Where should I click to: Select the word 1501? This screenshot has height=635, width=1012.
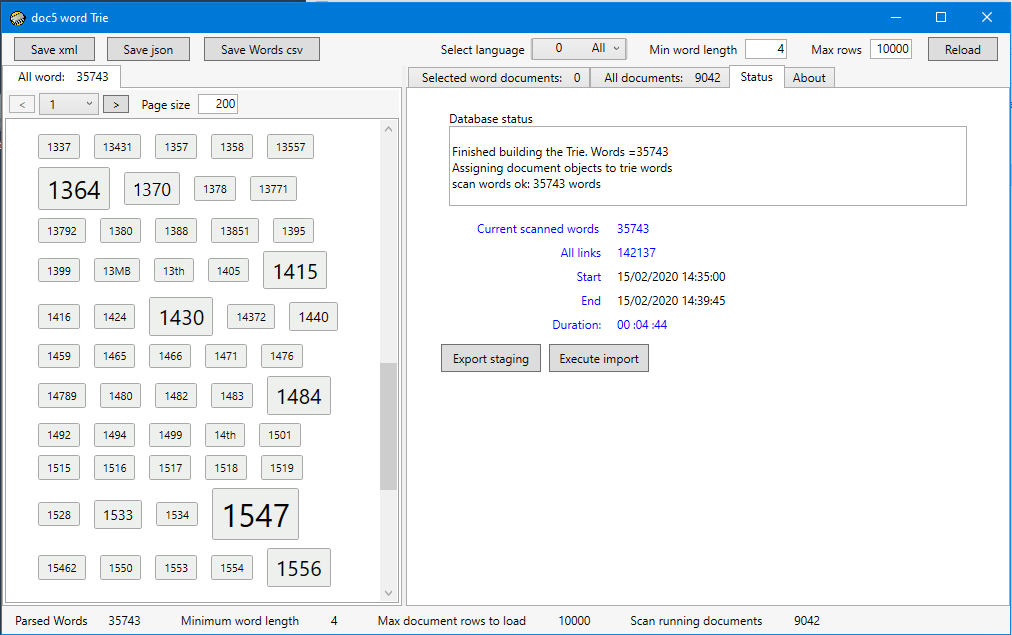tap(279, 435)
